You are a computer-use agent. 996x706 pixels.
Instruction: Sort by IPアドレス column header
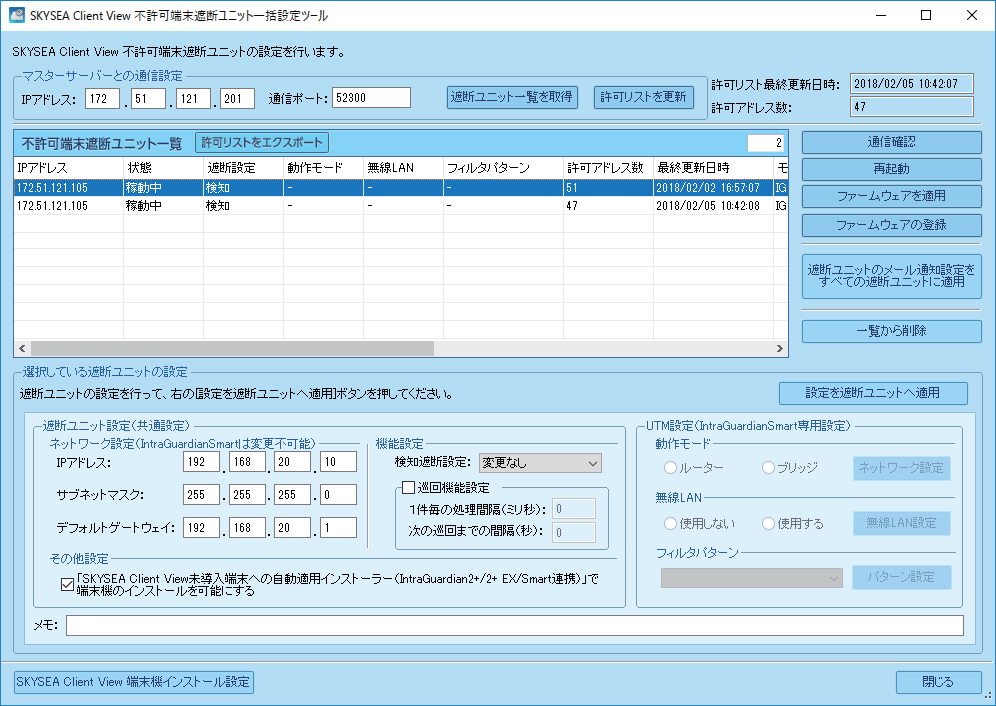pos(69,168)
